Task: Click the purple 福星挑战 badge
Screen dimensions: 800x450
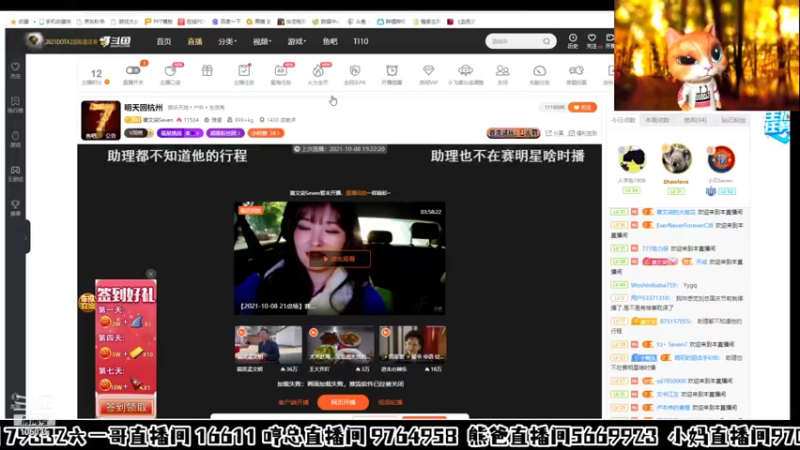Action: point(180,133)
